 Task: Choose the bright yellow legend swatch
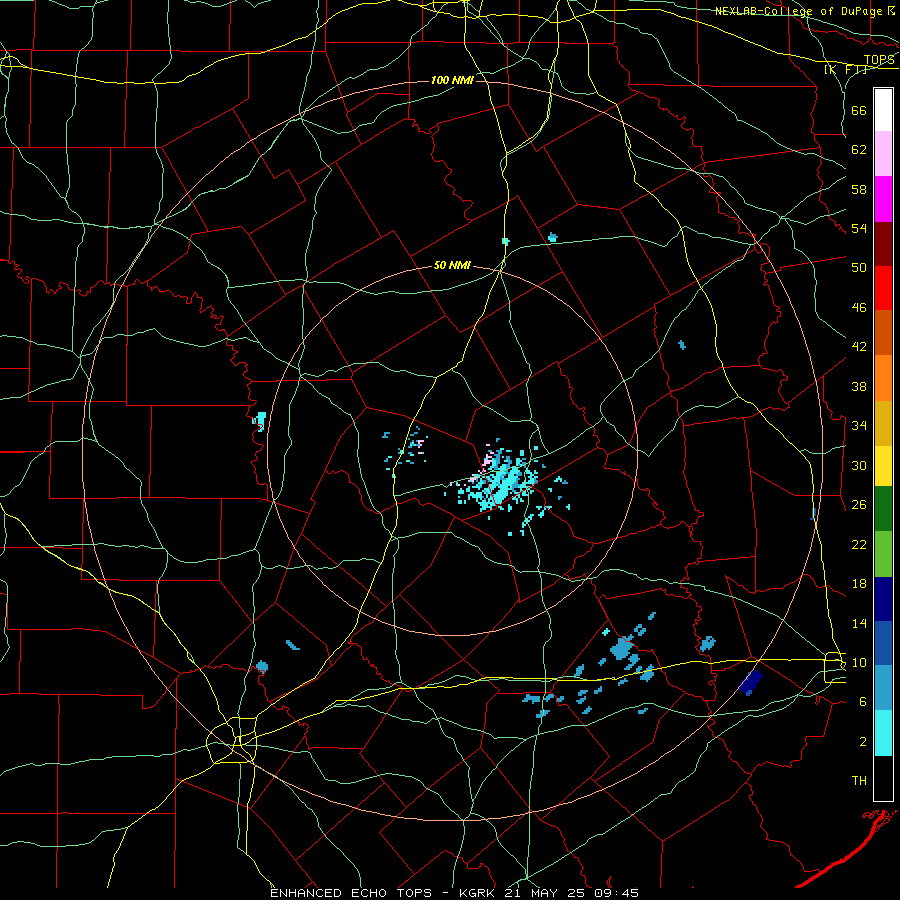883,466
